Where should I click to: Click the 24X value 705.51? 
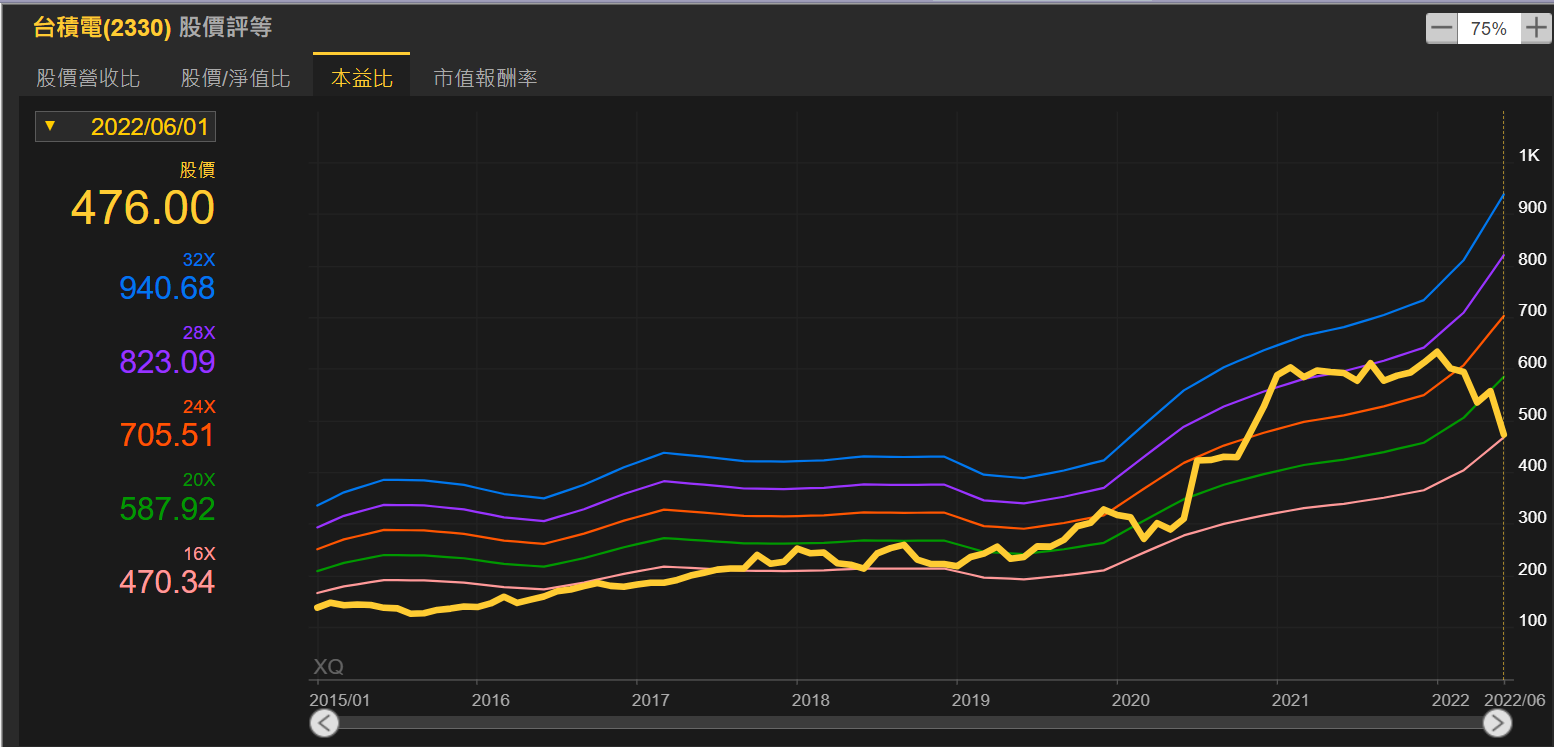[167, 435]
